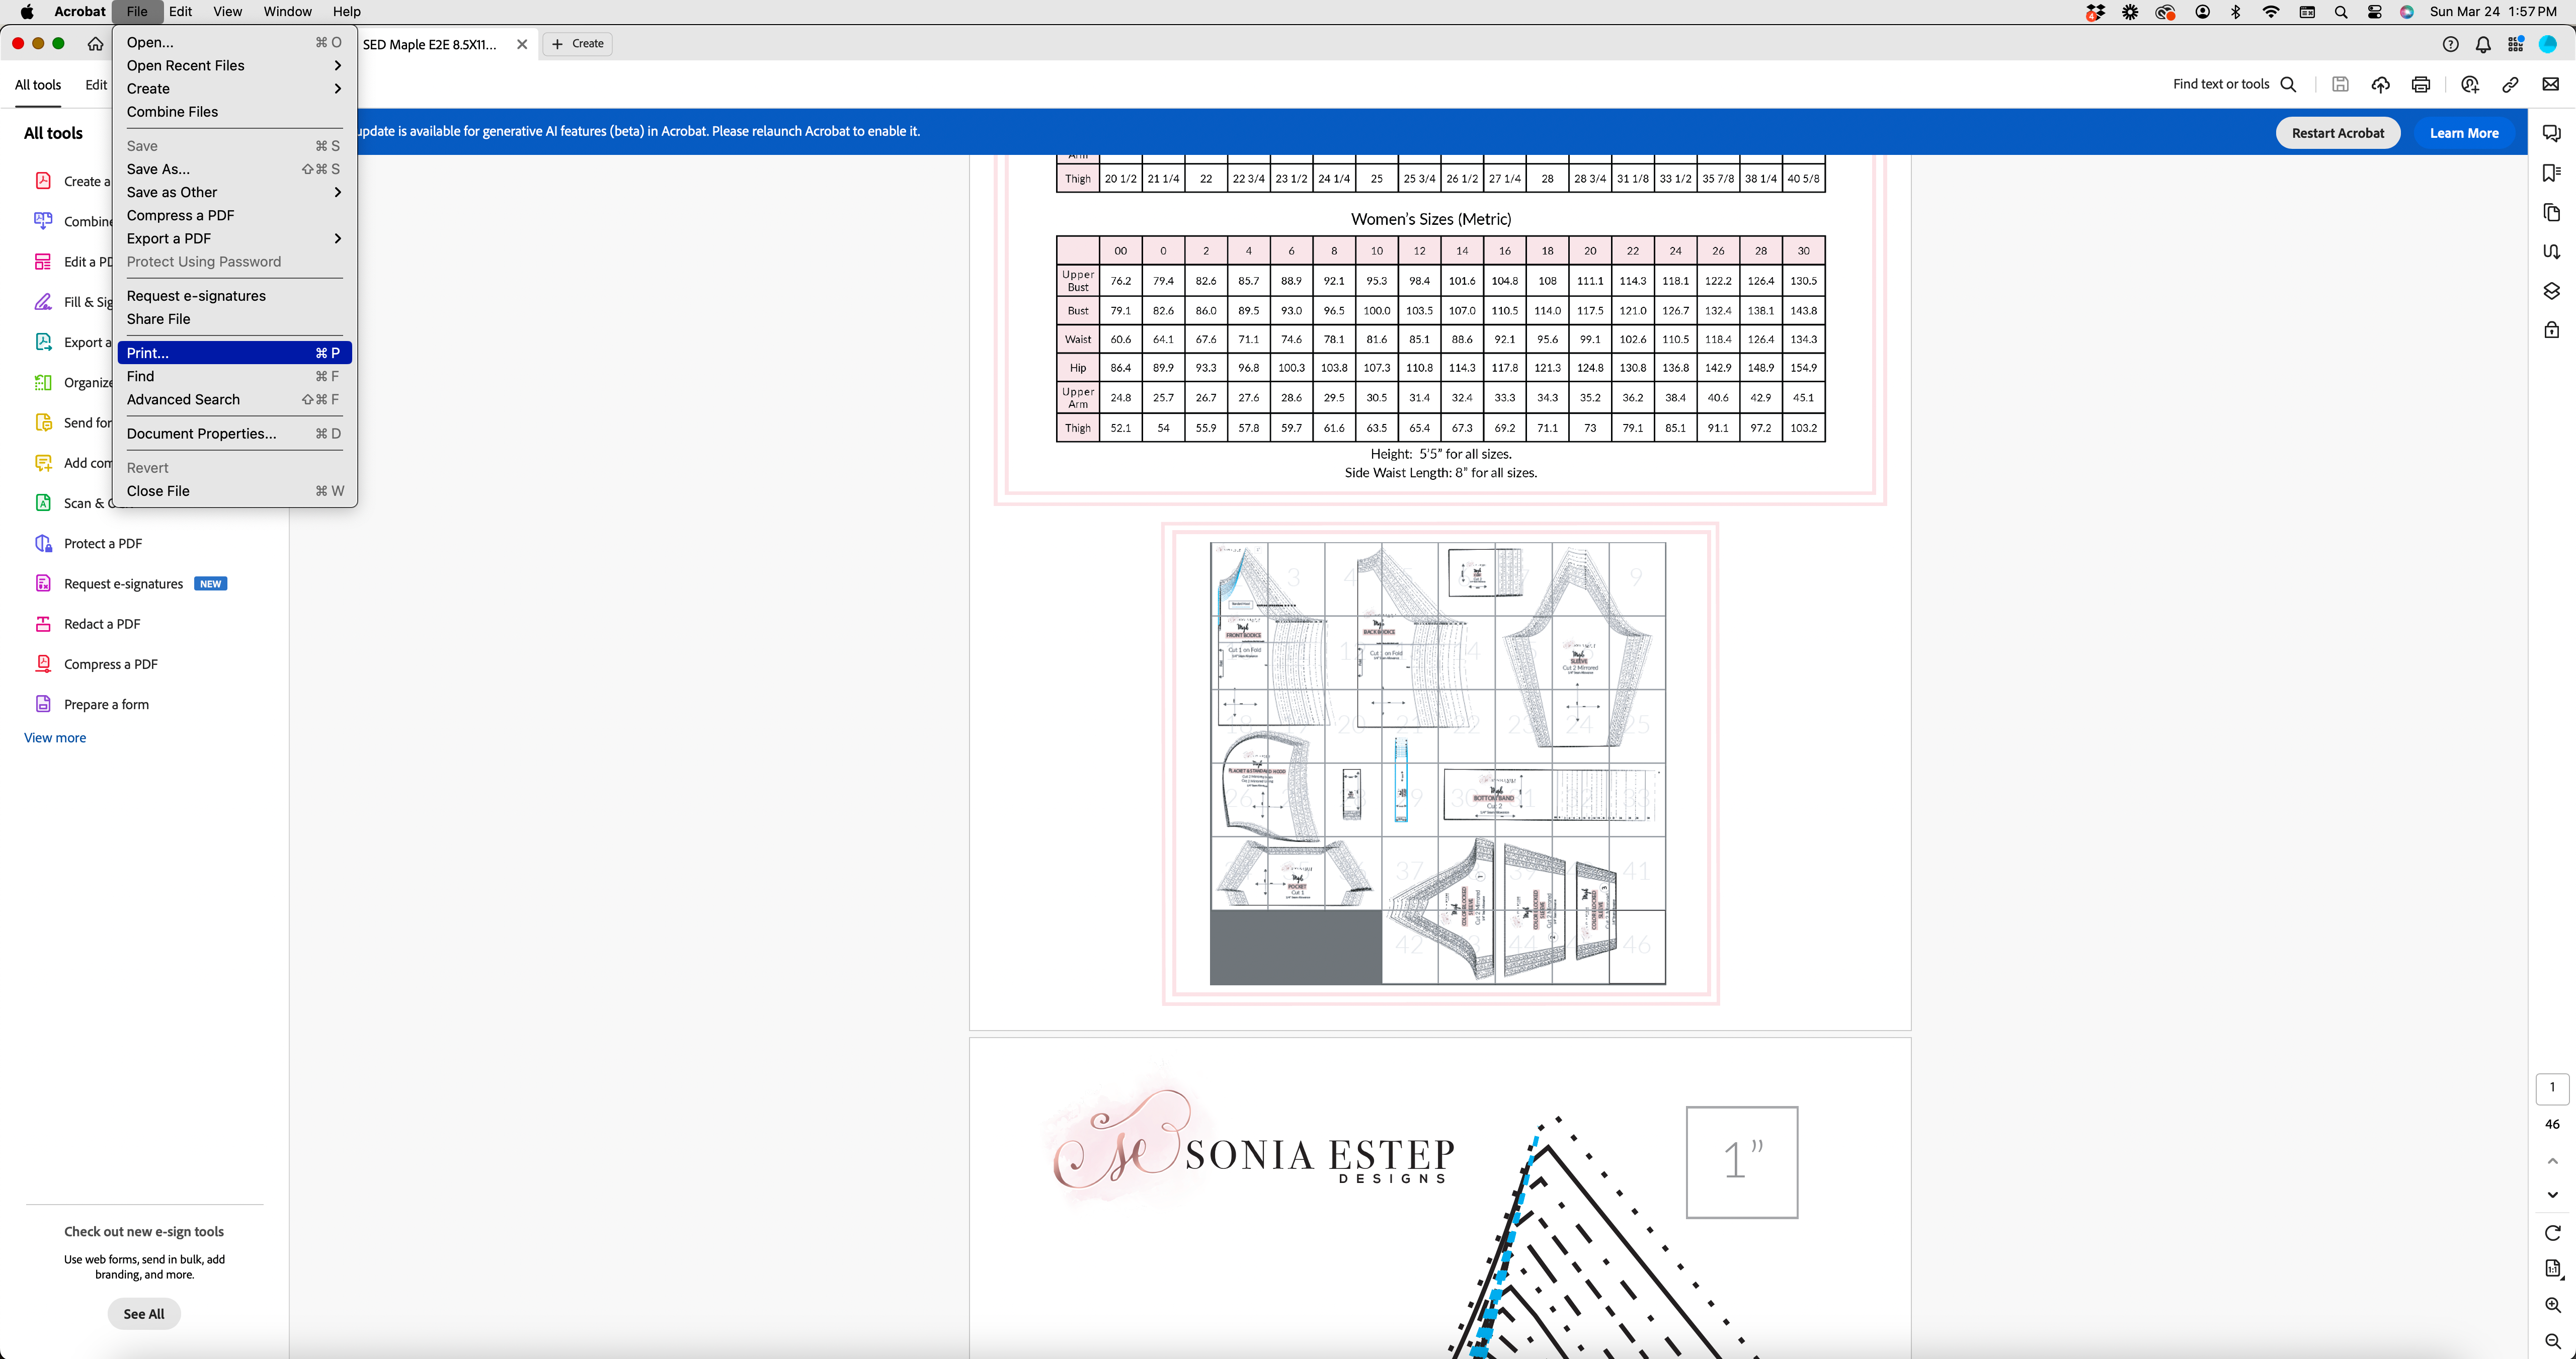Open the notifications bell icon
2576x1359 pixels.
pyautogui.click(x=2483, y=44)
